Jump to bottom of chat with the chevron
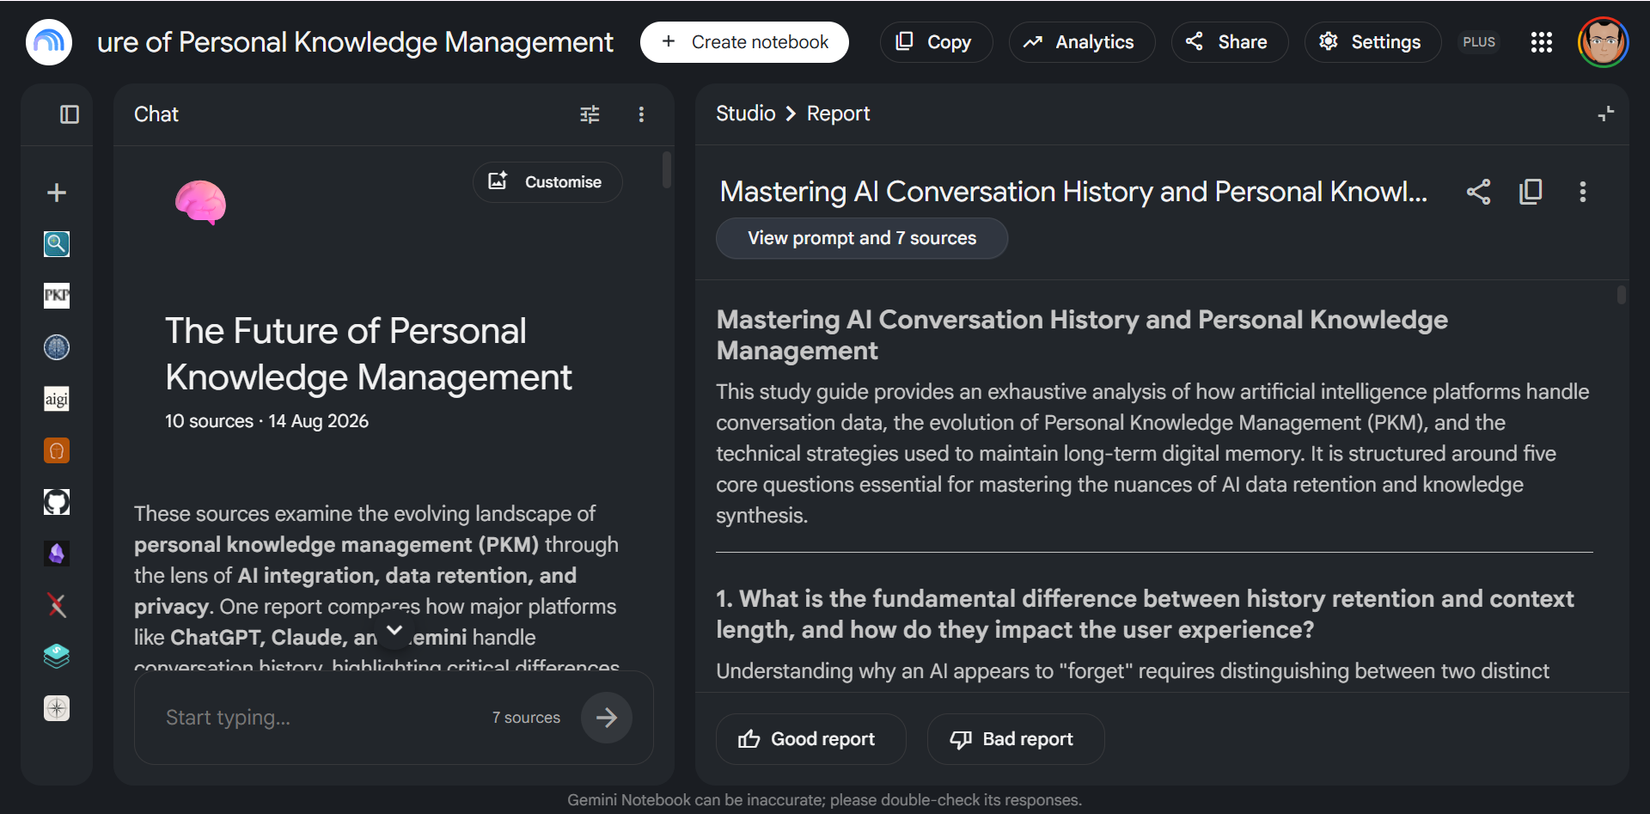1650x814 pixels. click(x=394, y=630)
